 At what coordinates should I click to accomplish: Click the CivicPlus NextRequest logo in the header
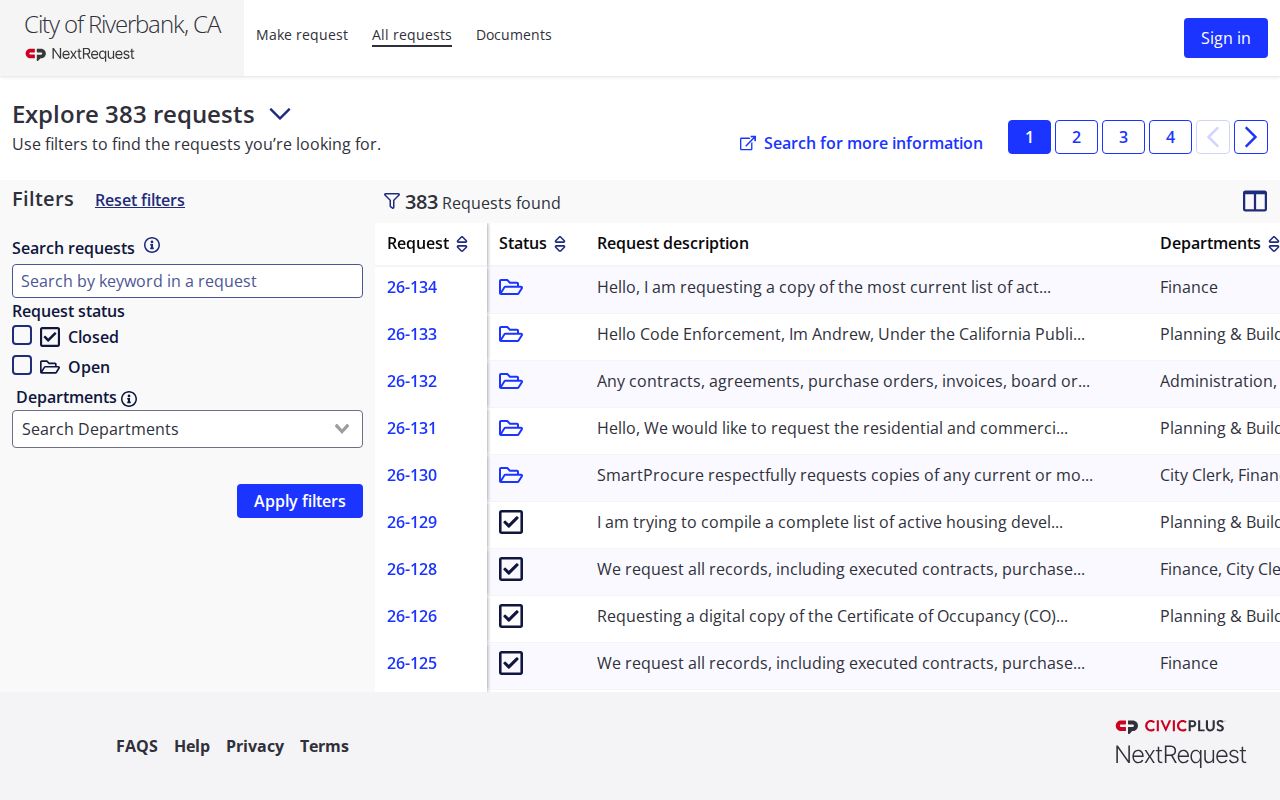[80, 54]
